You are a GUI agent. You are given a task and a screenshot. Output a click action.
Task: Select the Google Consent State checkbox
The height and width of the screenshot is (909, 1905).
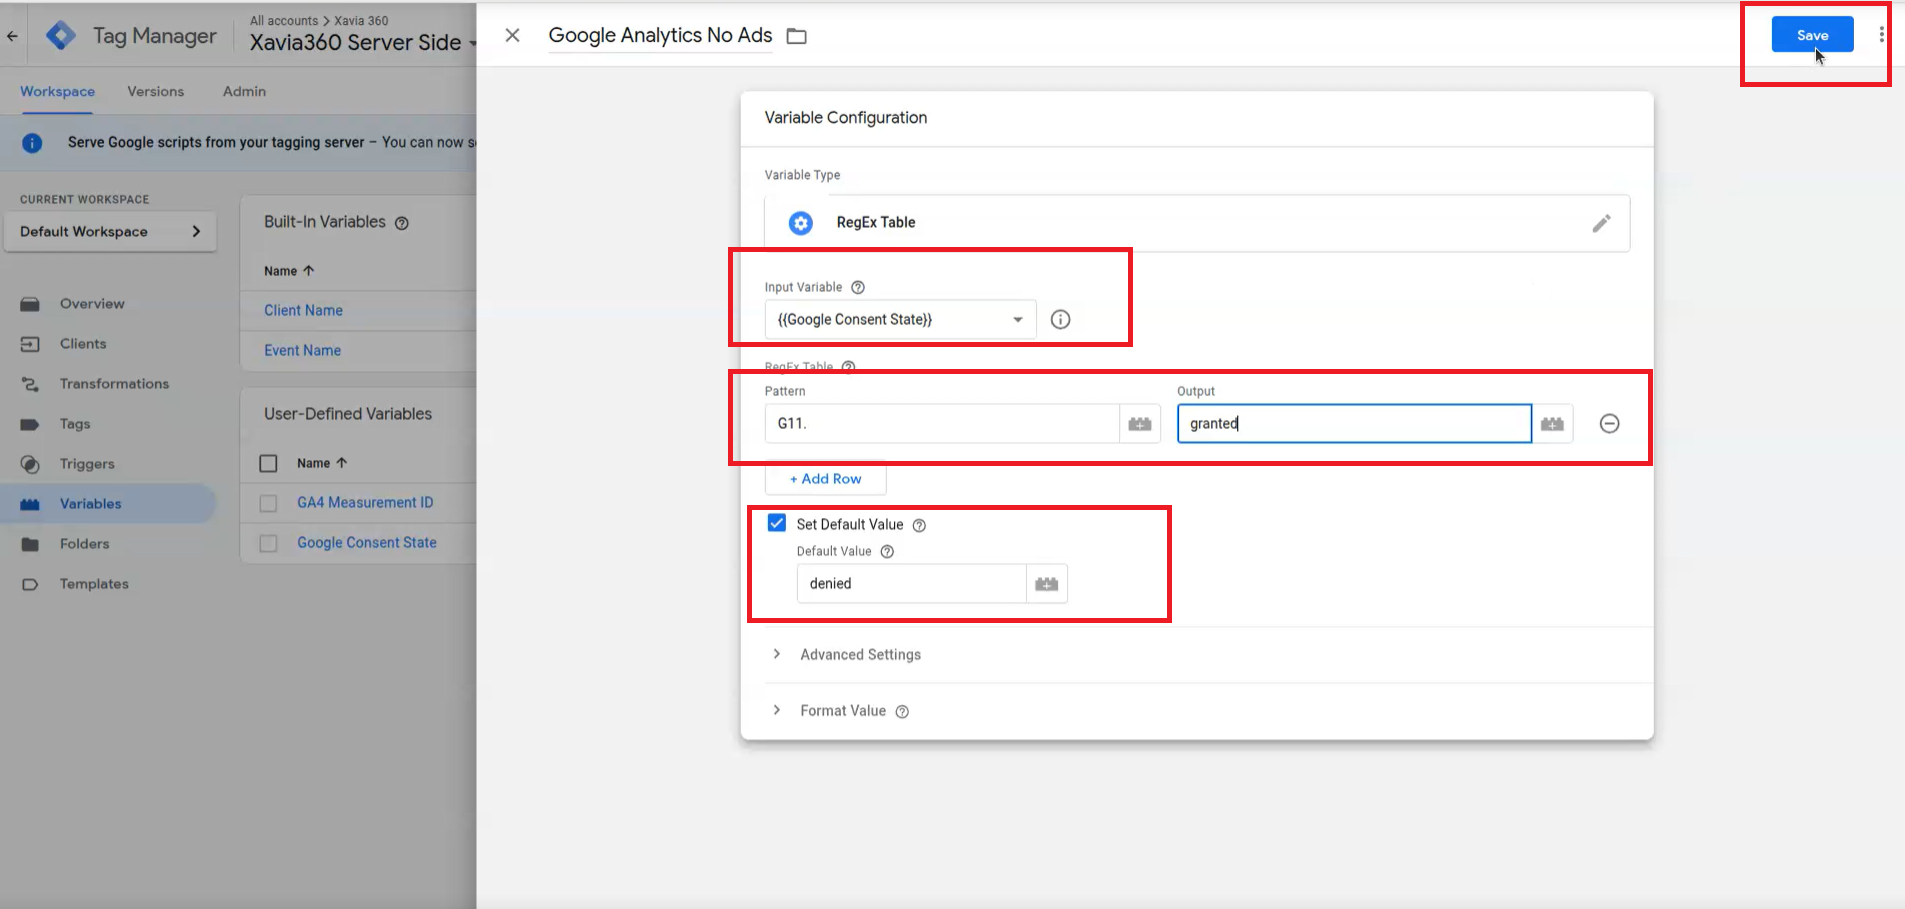click(268, 543)
